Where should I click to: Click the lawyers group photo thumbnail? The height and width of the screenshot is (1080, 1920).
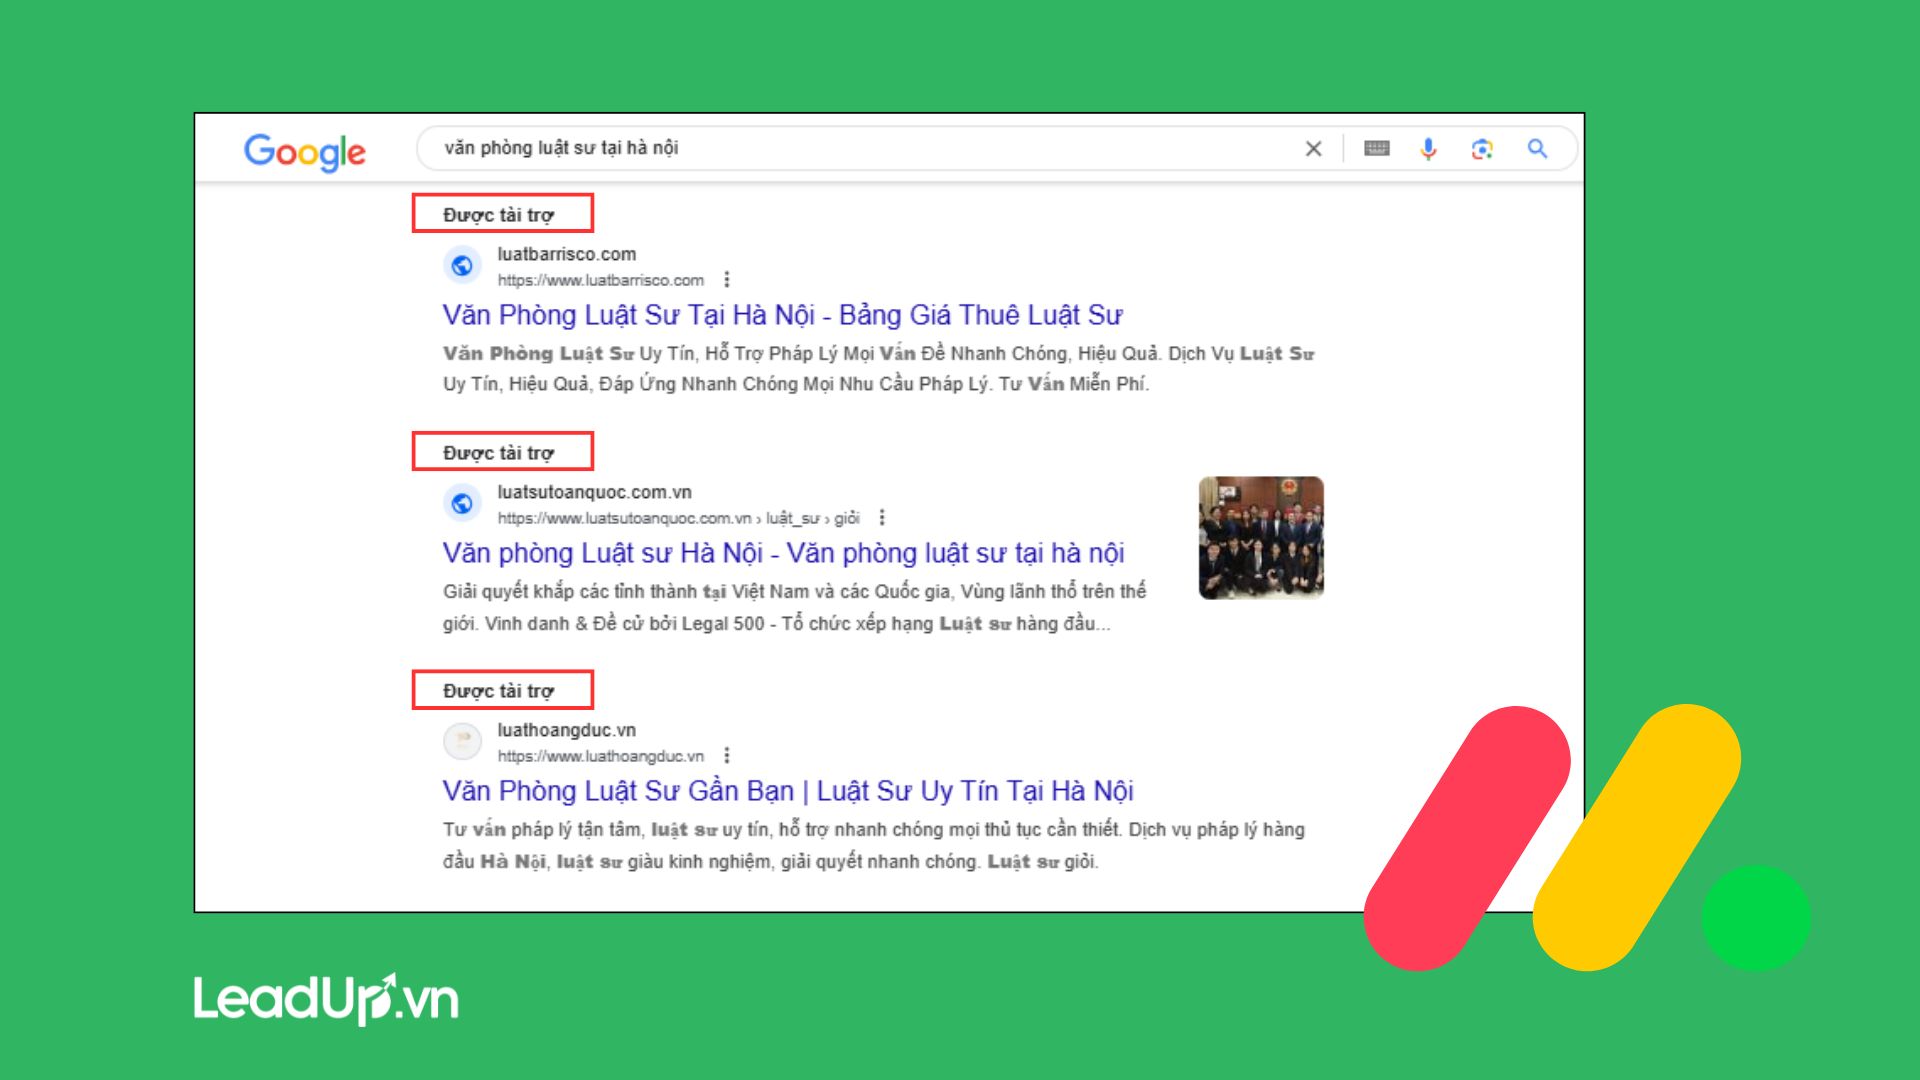point(1261,538)
